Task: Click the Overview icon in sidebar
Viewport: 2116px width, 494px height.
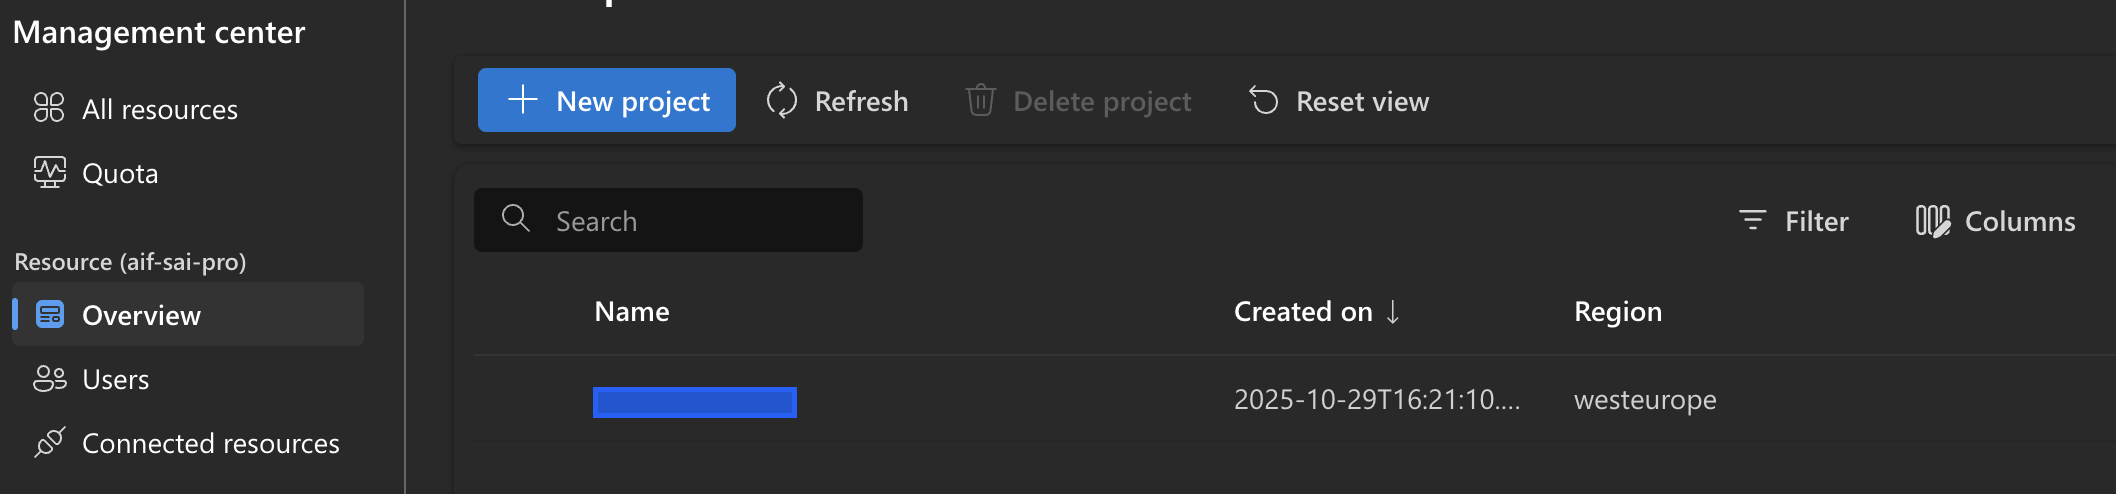Action: tap(50, 315)
